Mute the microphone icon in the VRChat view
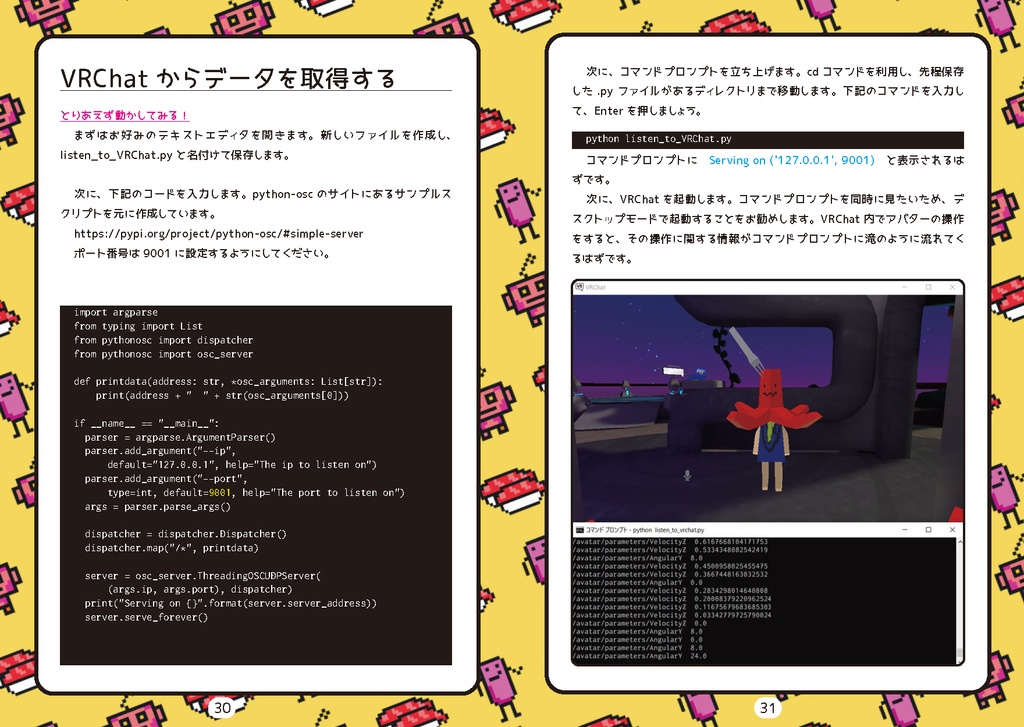Image resolution: width=1024 pixels, height=727 pixels. [687, 475]
